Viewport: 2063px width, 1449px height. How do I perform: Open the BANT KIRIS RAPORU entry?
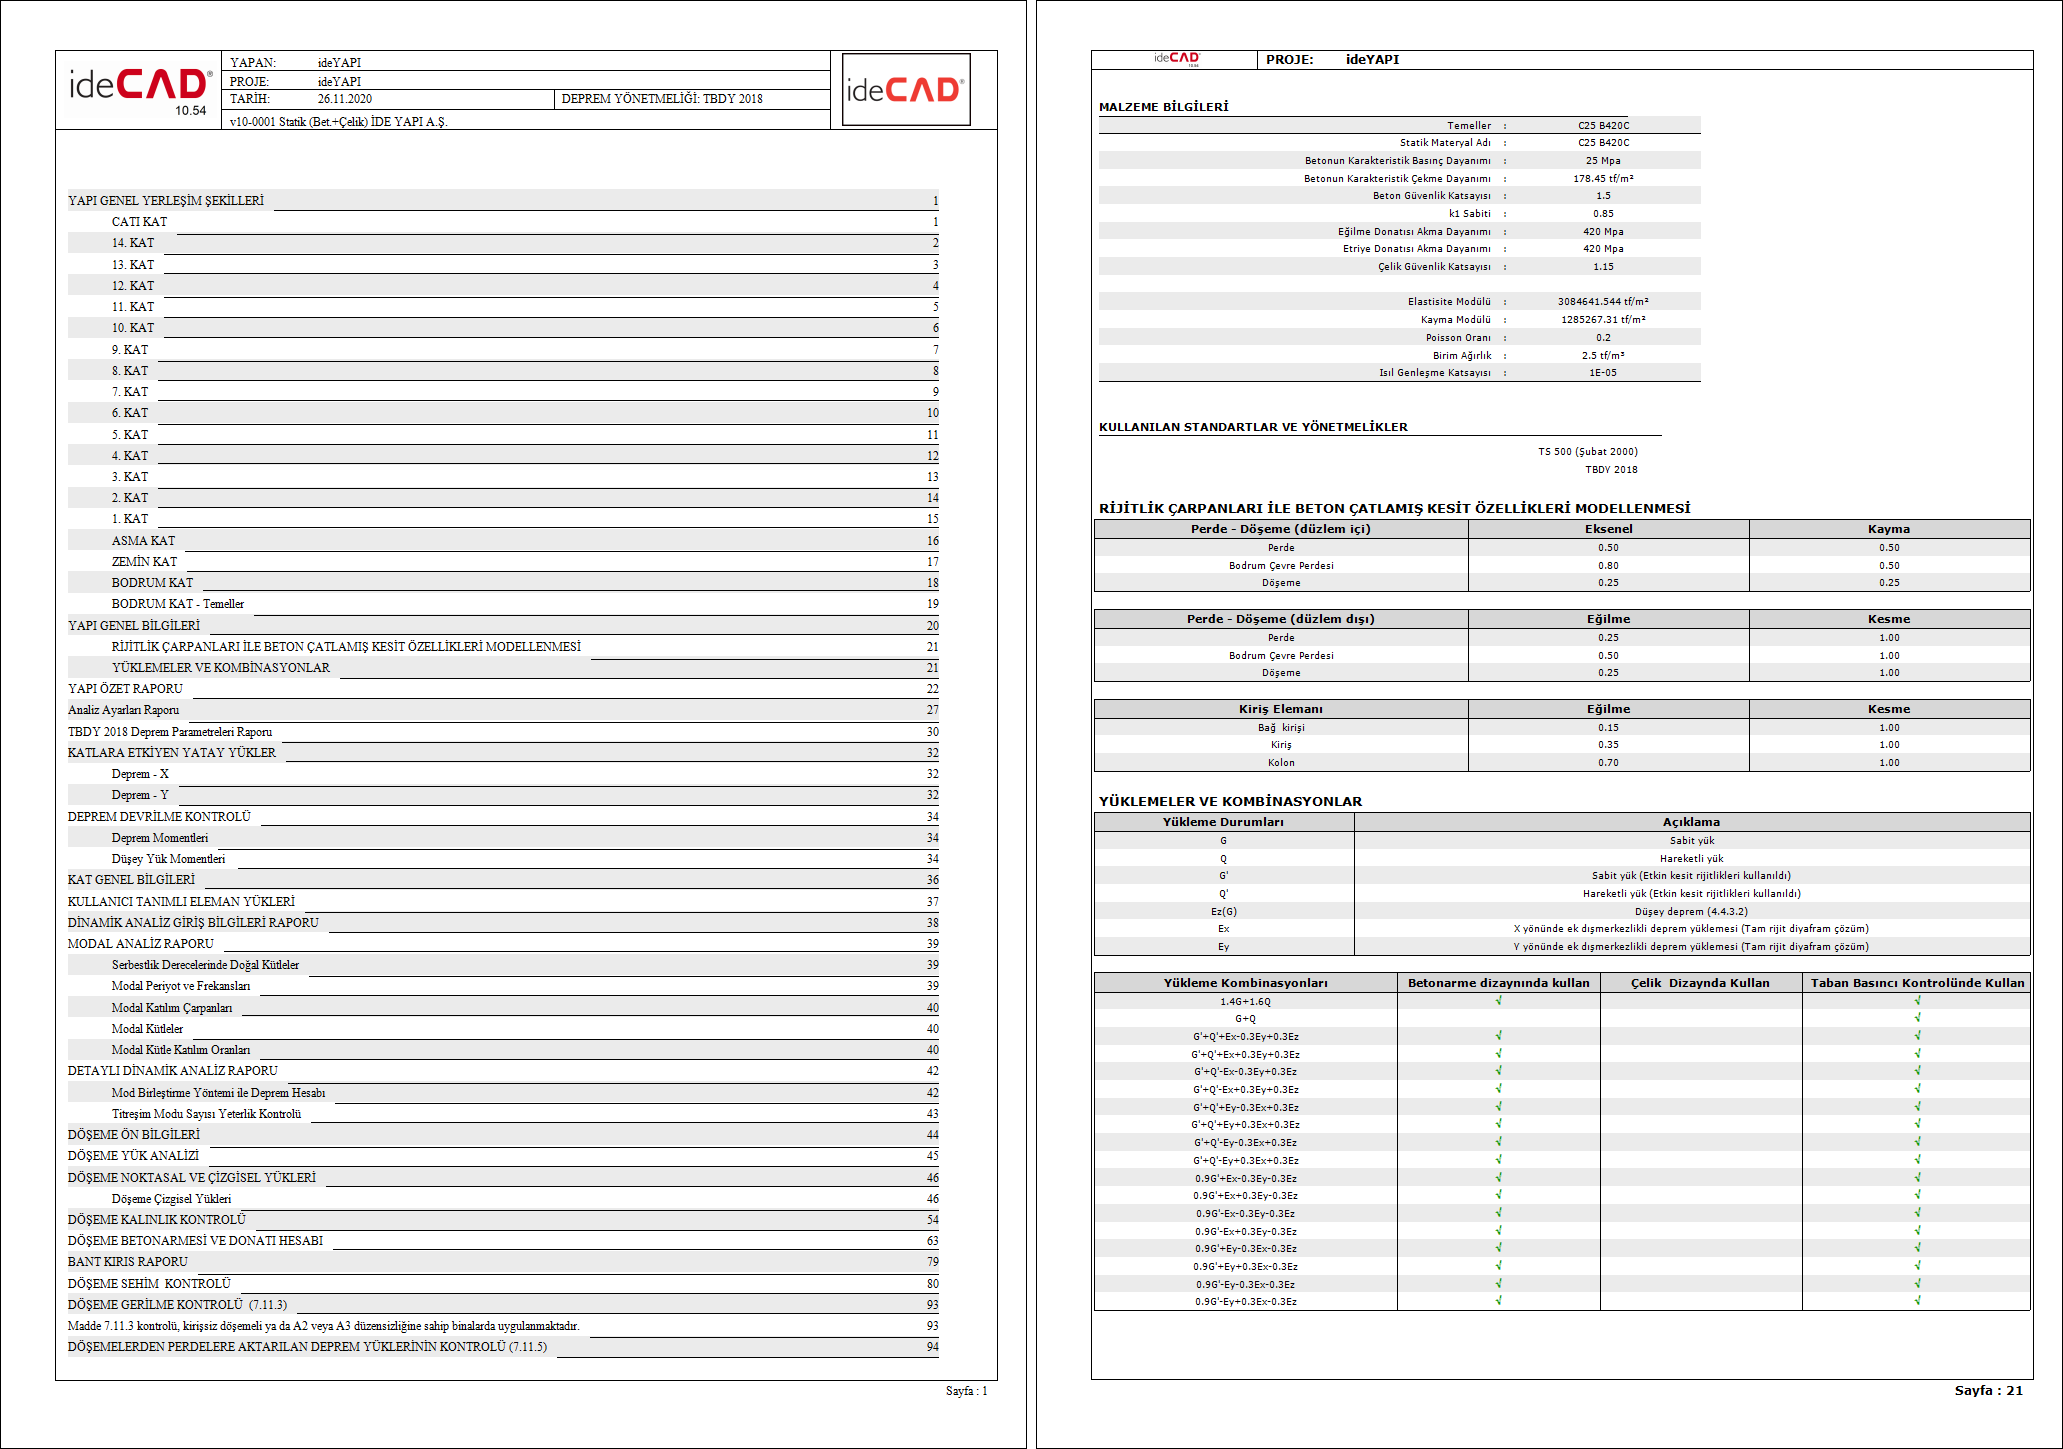click(128, 1262)
